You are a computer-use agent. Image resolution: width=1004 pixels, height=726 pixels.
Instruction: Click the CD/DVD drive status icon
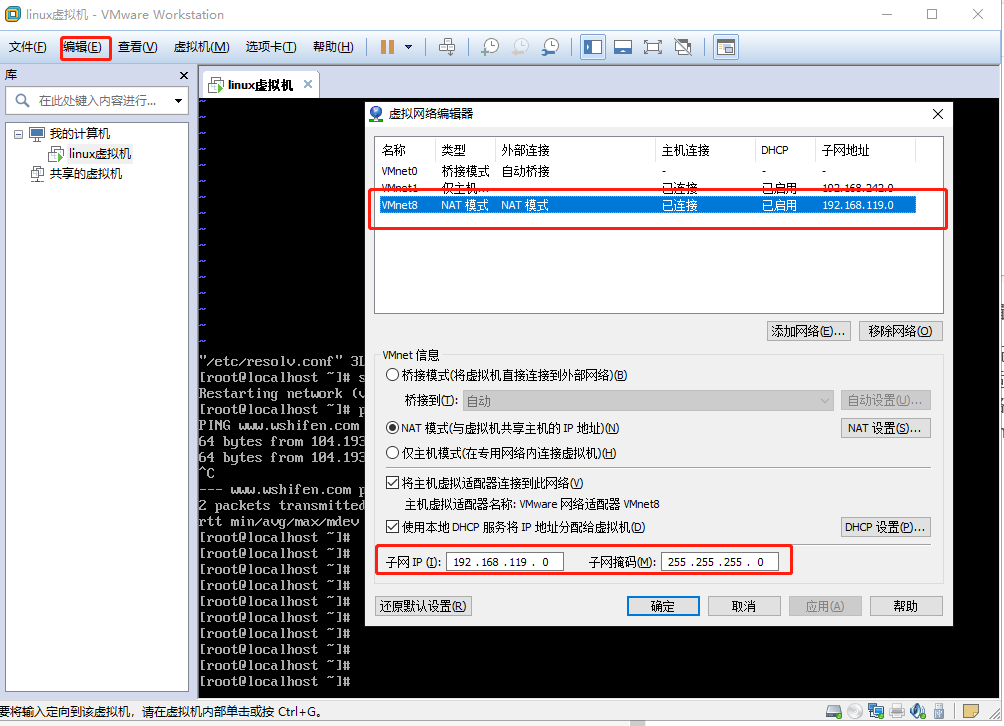[x=855, y=711]
